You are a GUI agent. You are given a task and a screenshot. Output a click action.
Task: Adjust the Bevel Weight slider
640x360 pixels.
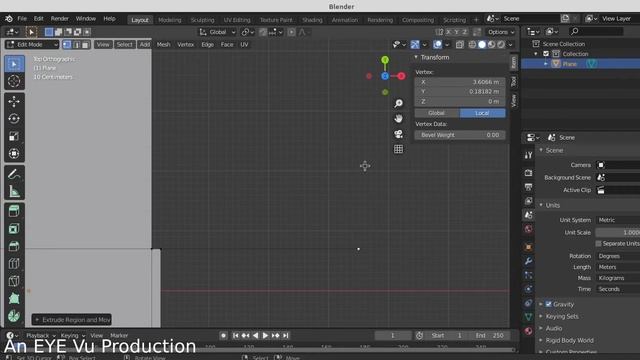coord(460,135)
